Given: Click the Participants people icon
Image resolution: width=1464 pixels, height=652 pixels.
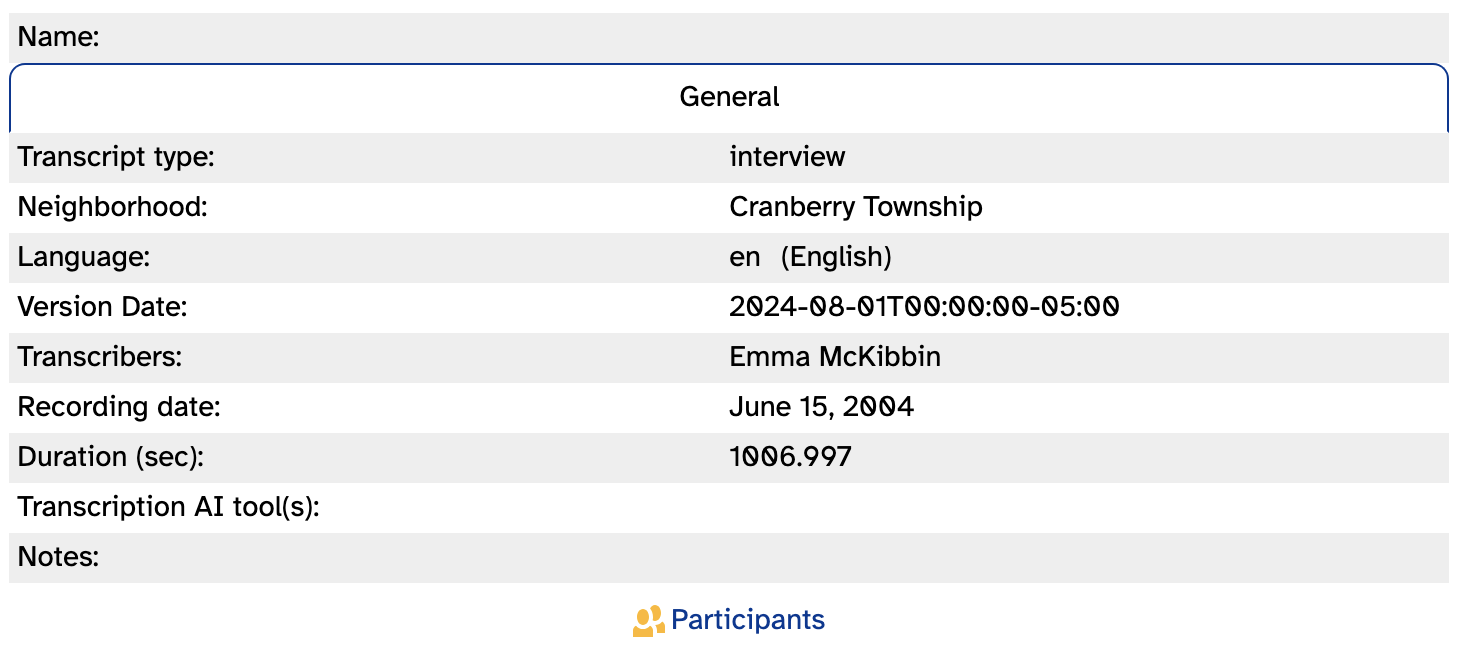Looking at the screenshot, I should tap(649, 621).
